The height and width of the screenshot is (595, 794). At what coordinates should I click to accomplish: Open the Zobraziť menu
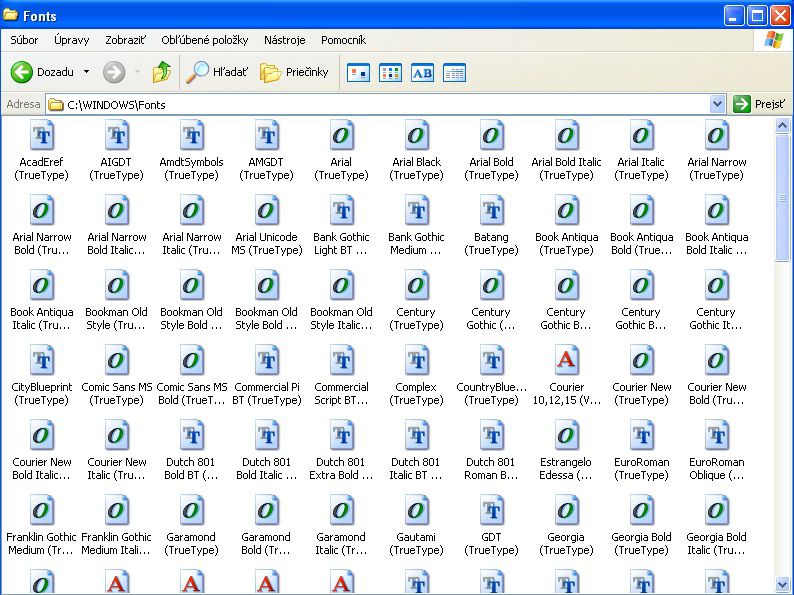[126, 40]
